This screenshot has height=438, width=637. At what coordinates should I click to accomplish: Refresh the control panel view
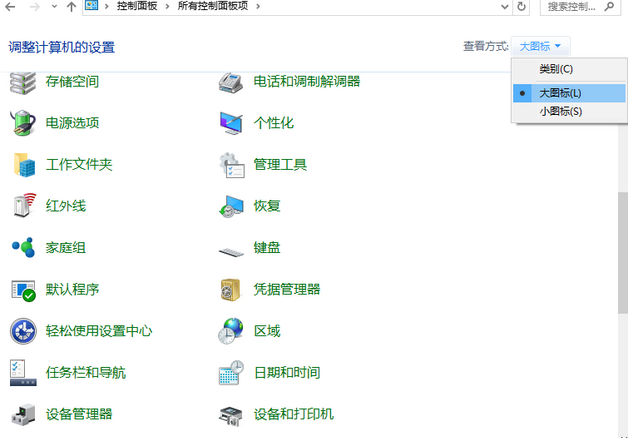(522, 7)
